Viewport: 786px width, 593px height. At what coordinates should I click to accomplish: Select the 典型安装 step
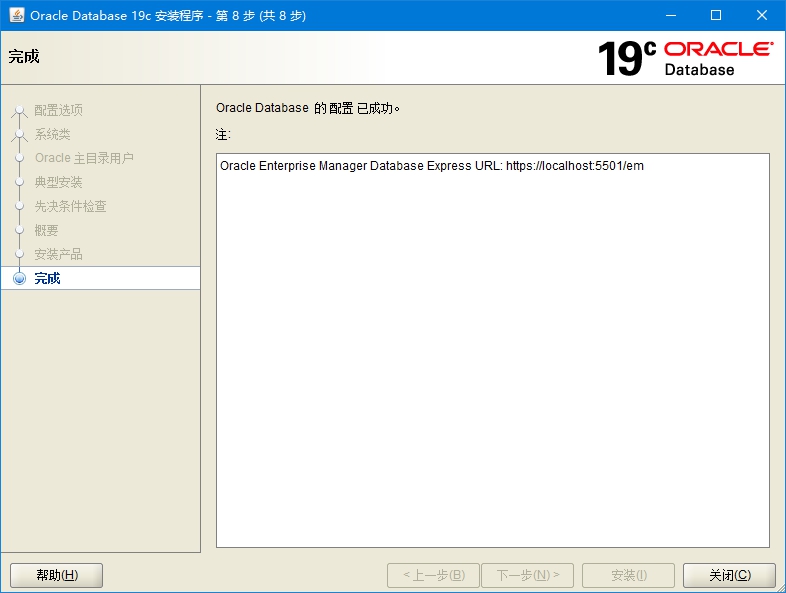tap(59, 182)
